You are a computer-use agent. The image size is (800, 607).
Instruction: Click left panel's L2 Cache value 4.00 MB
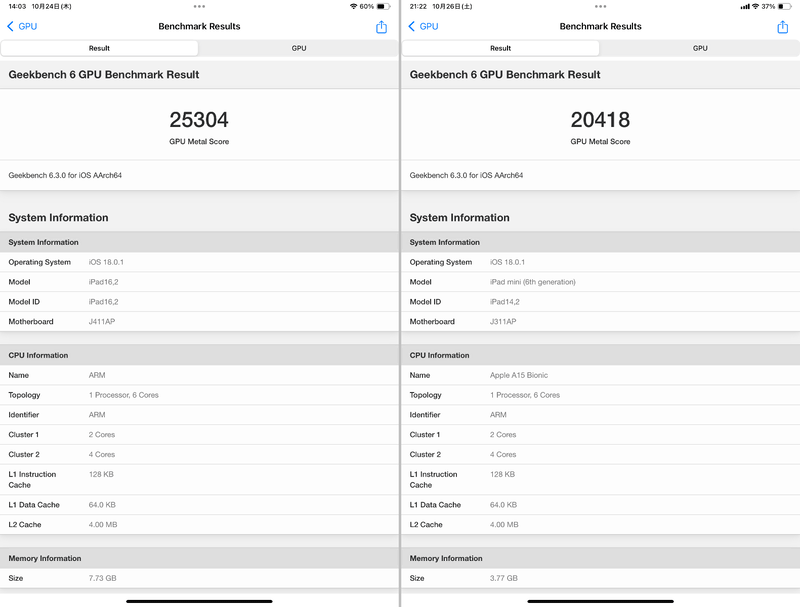click(x=103, y=525)
